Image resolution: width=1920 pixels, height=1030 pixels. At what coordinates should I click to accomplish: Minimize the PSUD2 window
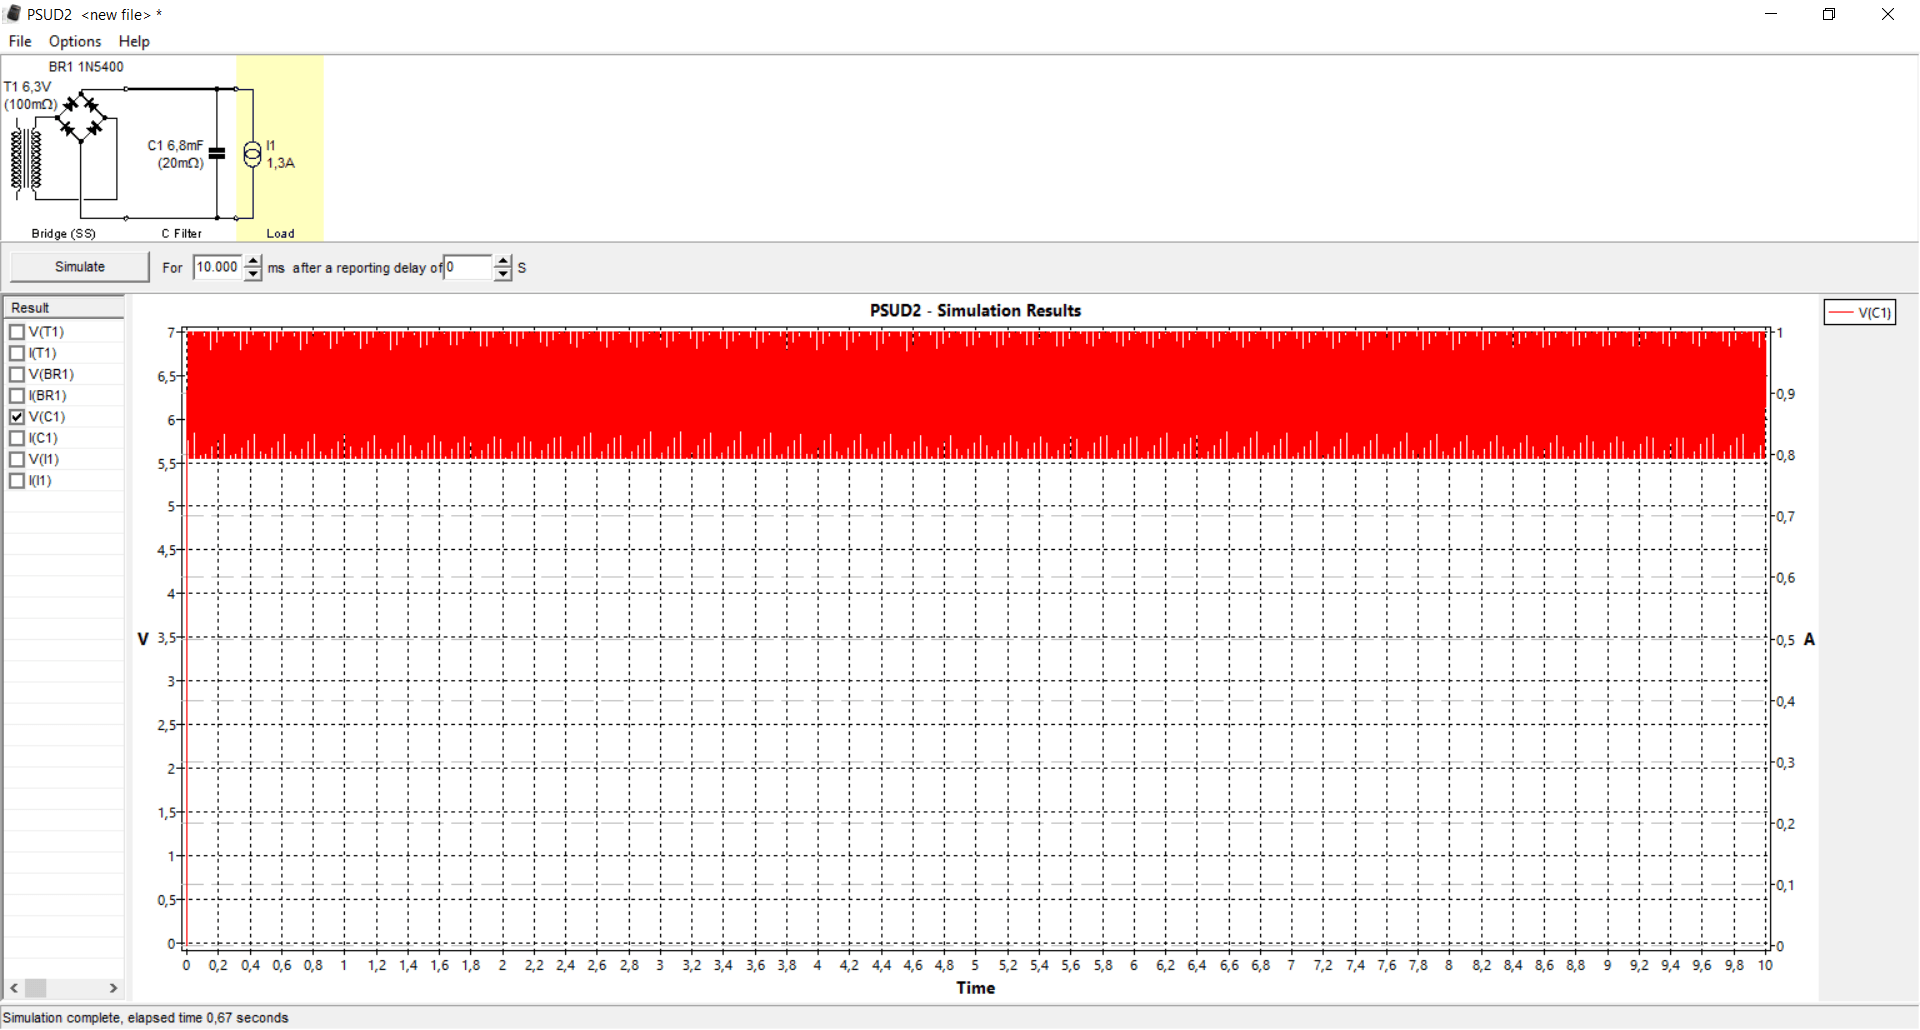point(1771,14)
